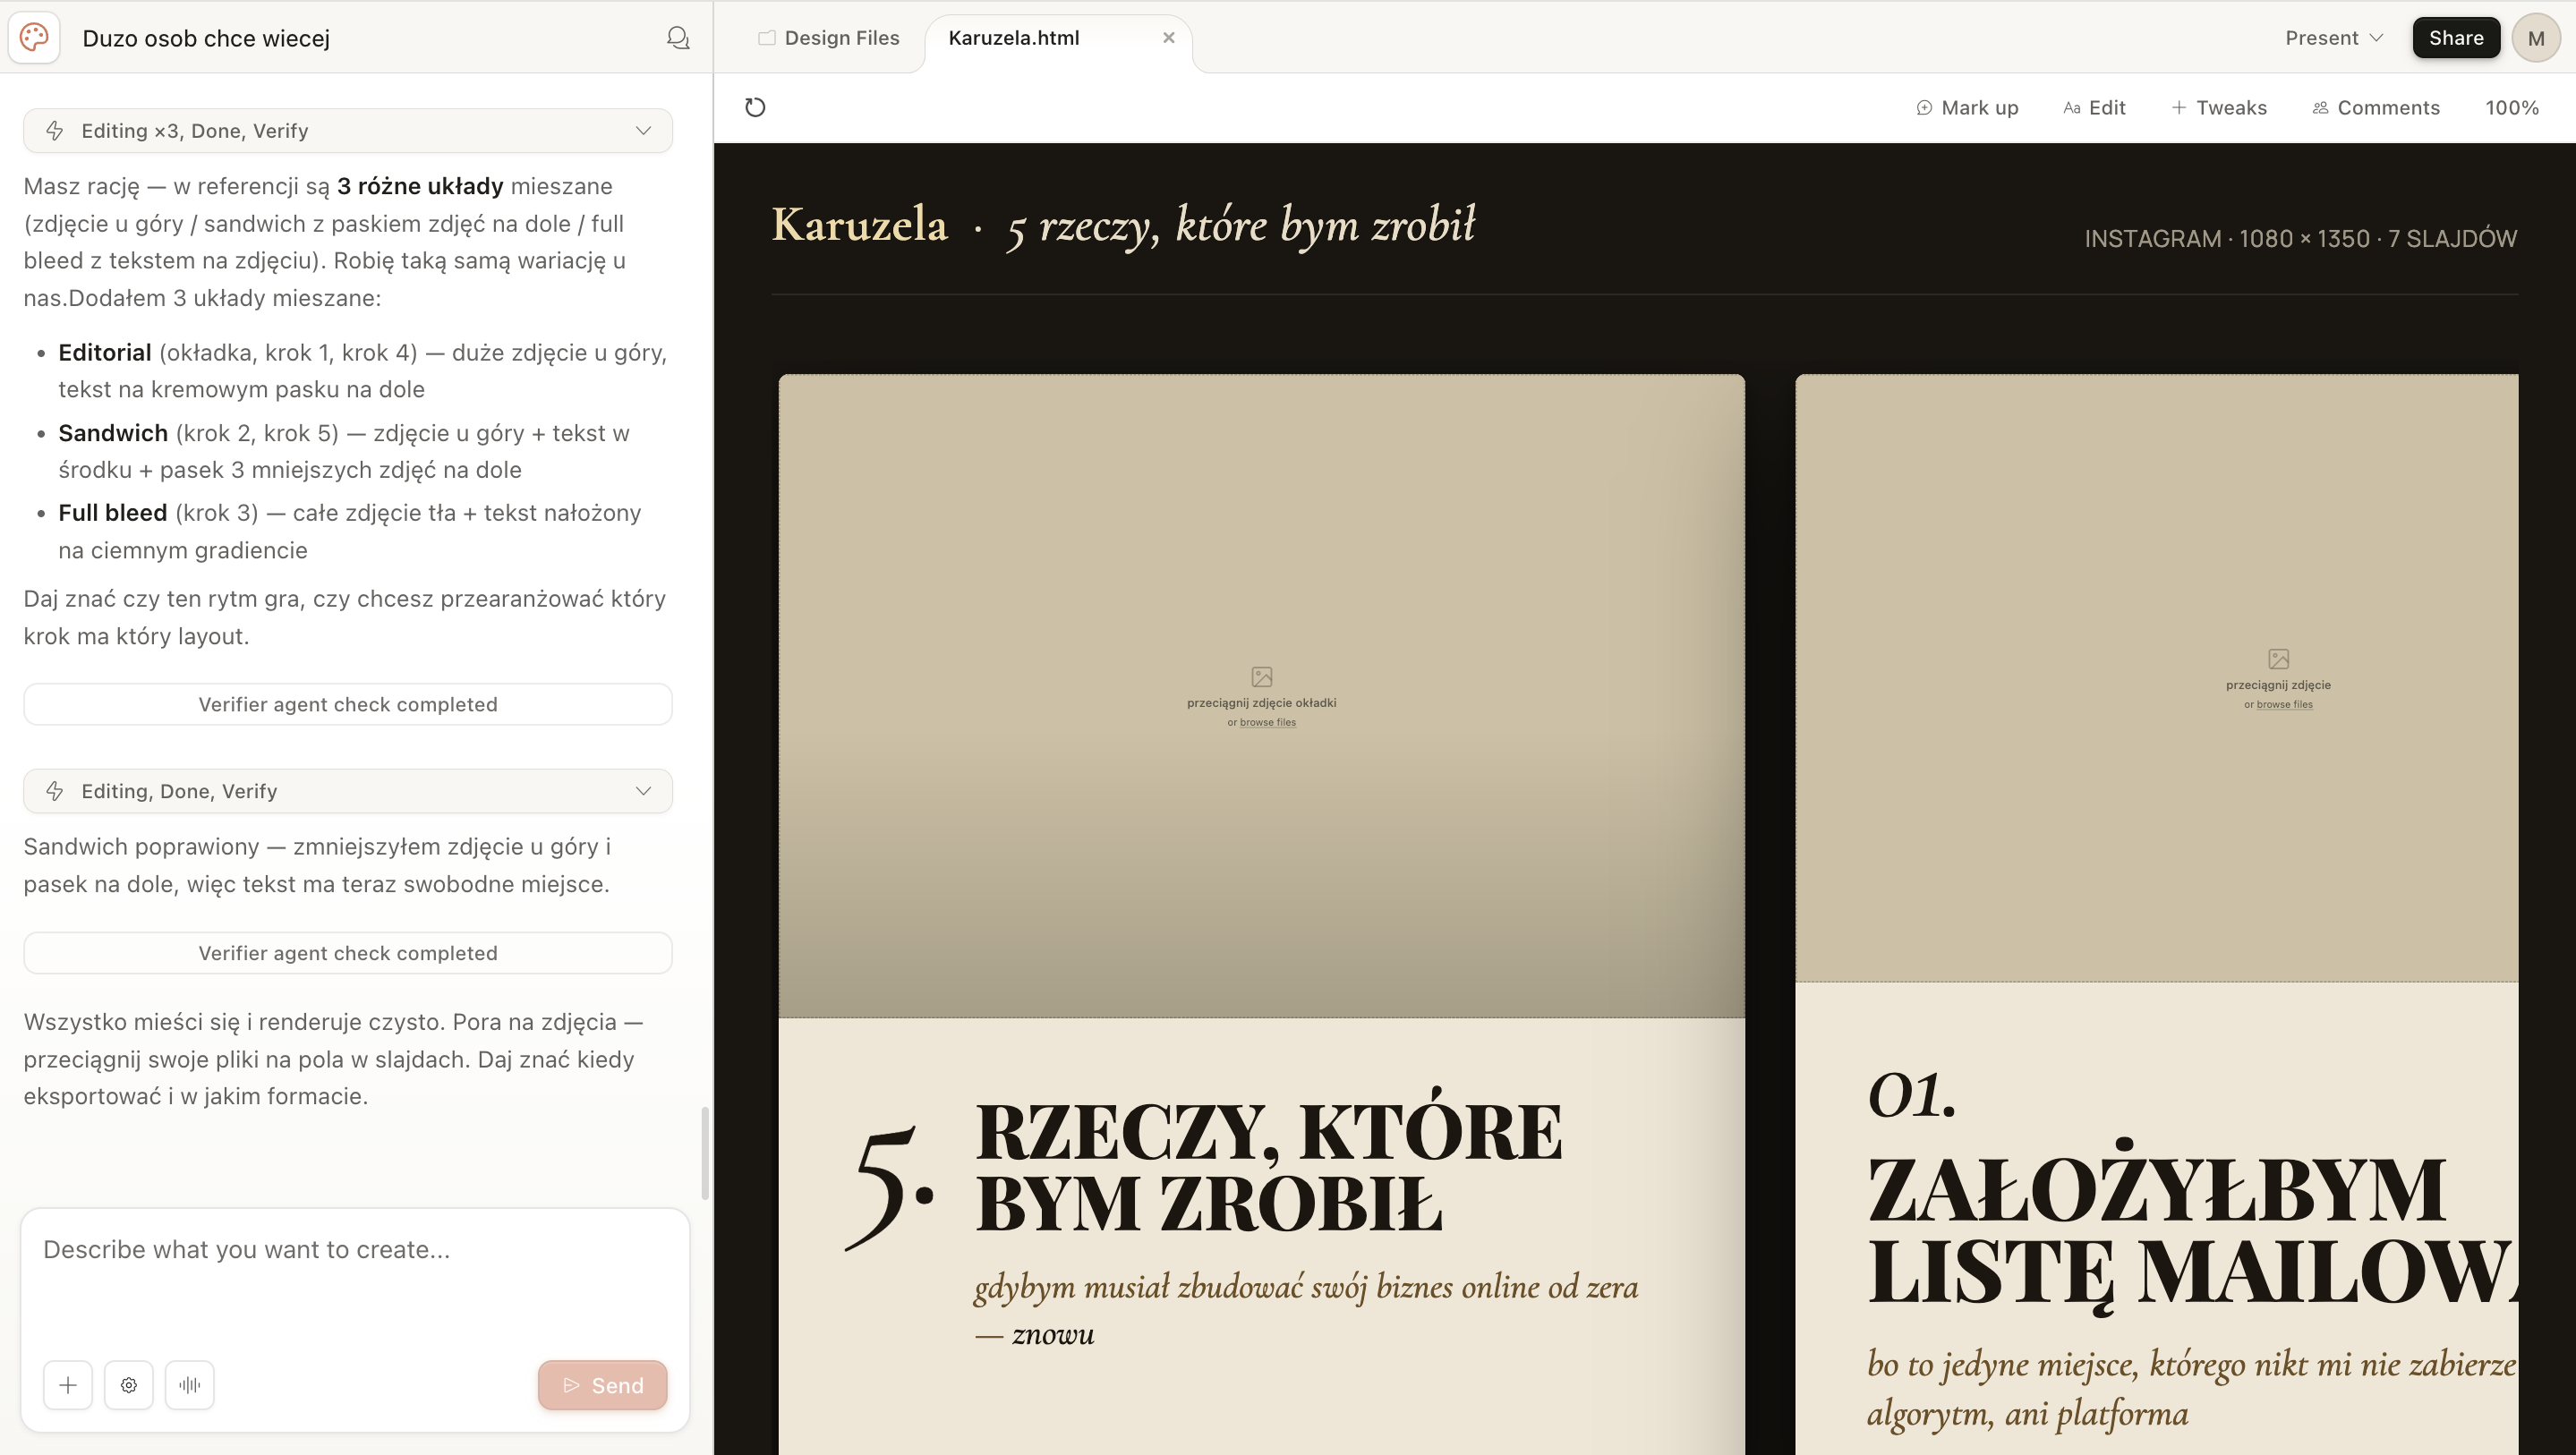The height and width of the screenshot is (1455, 2576).
Task: Click the palette app logo icon
Action: click(34, 38)
